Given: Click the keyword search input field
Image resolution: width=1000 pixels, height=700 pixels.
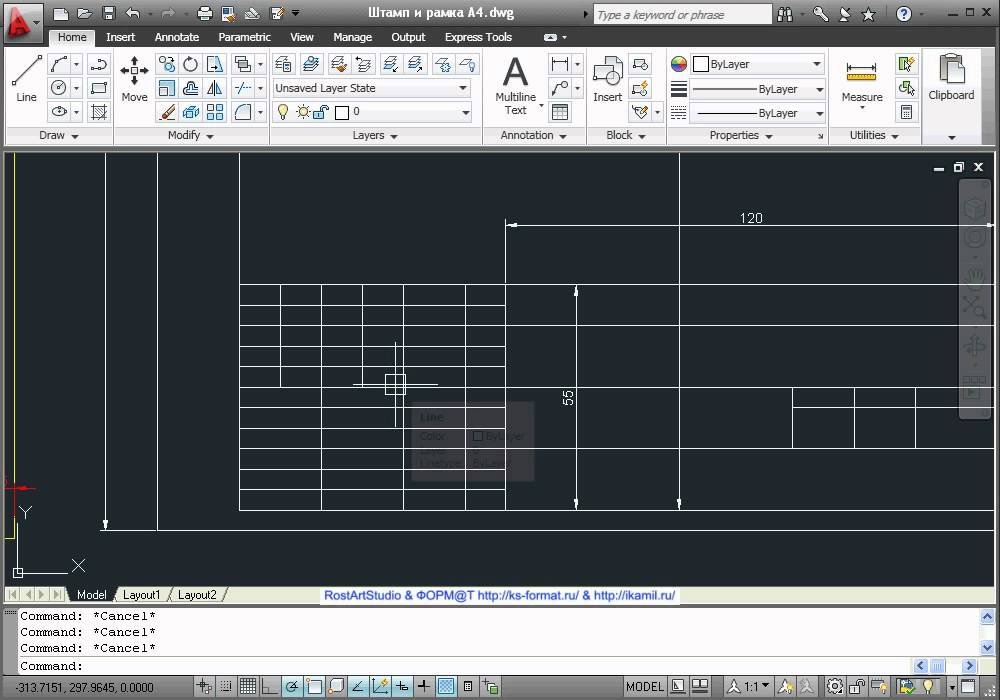Looking at the screenshot, I should [x=682, y=15].
